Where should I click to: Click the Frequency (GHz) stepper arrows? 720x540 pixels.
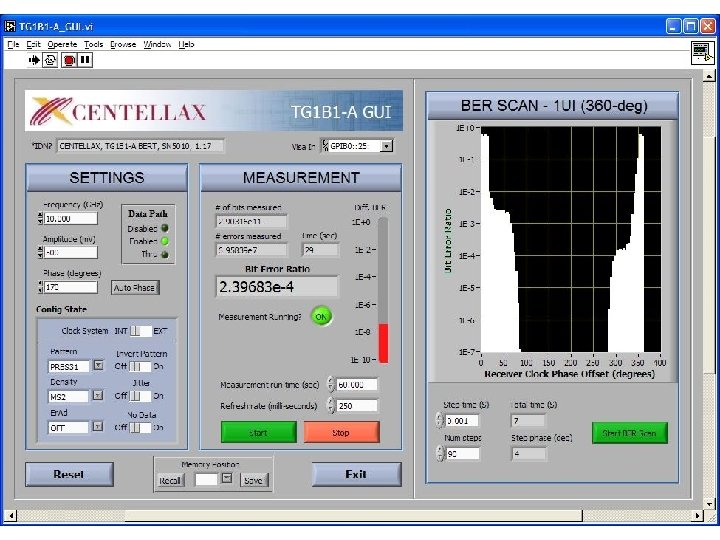point(40,218)
